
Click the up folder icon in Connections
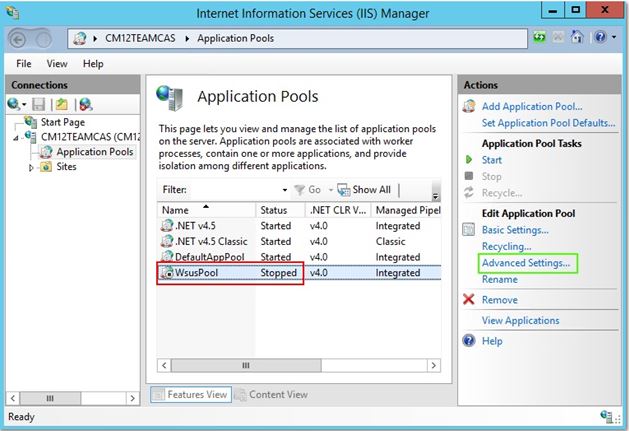click(61, 104)
